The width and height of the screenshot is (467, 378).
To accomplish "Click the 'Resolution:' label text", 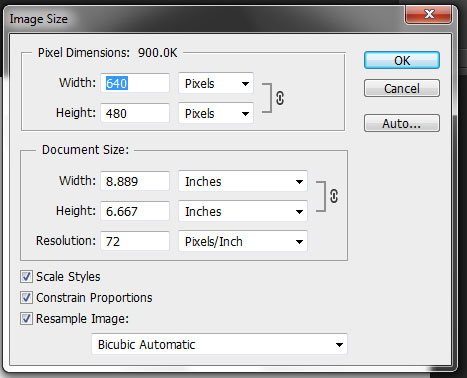I will [x=66, y=241].
